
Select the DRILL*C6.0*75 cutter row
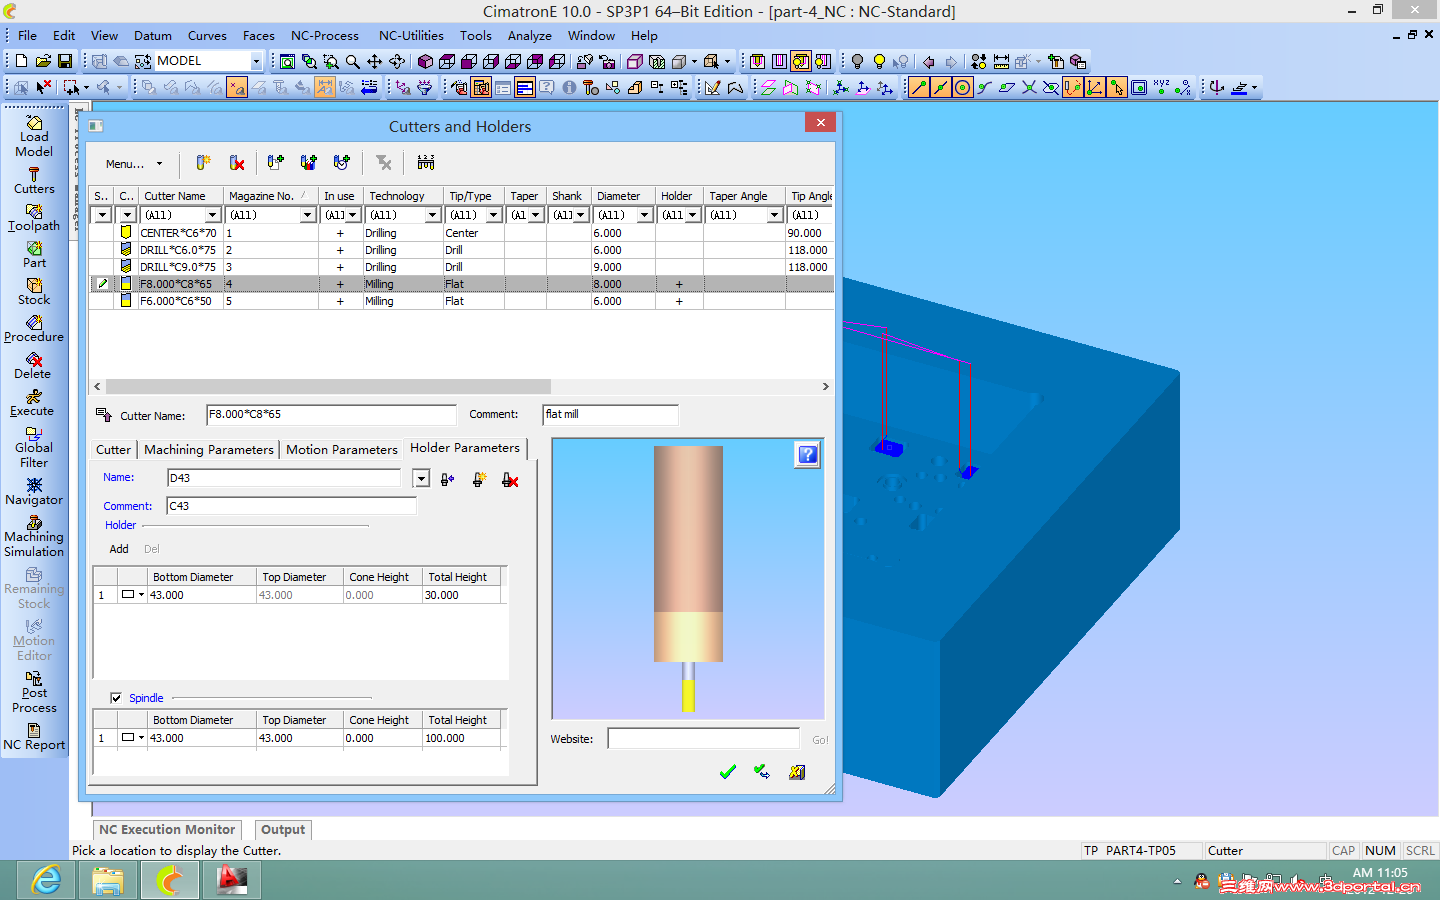pyautogui.click(x=461, y=250)
